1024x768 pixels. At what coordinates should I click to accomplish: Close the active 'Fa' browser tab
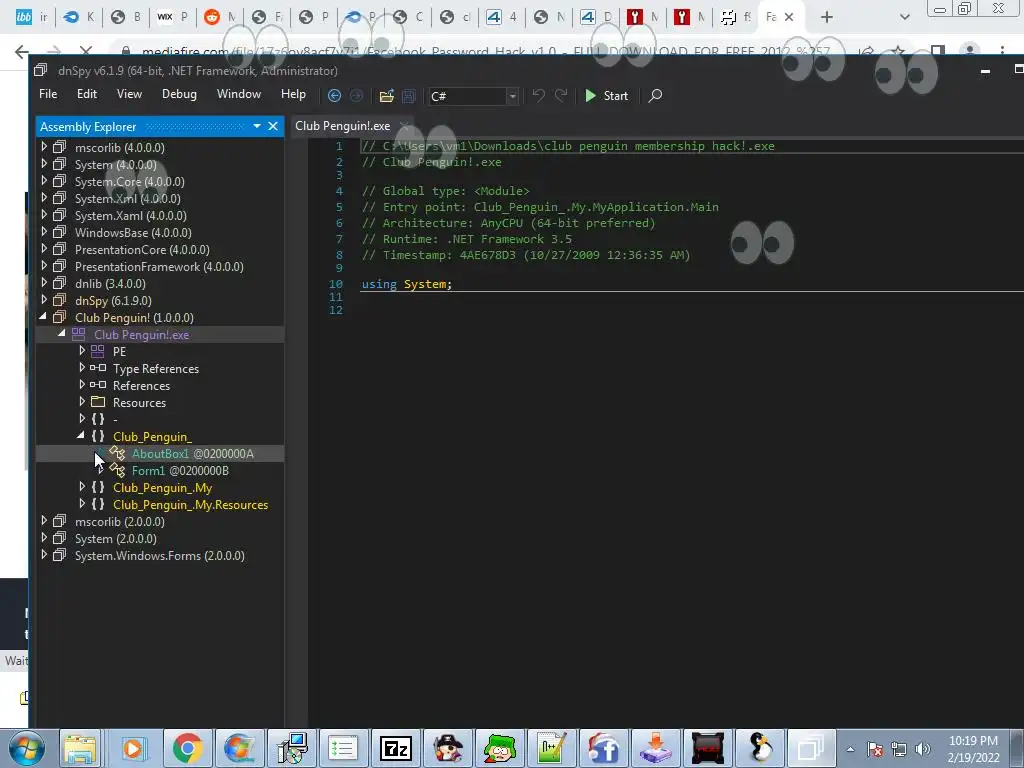[x=789, y=18]
